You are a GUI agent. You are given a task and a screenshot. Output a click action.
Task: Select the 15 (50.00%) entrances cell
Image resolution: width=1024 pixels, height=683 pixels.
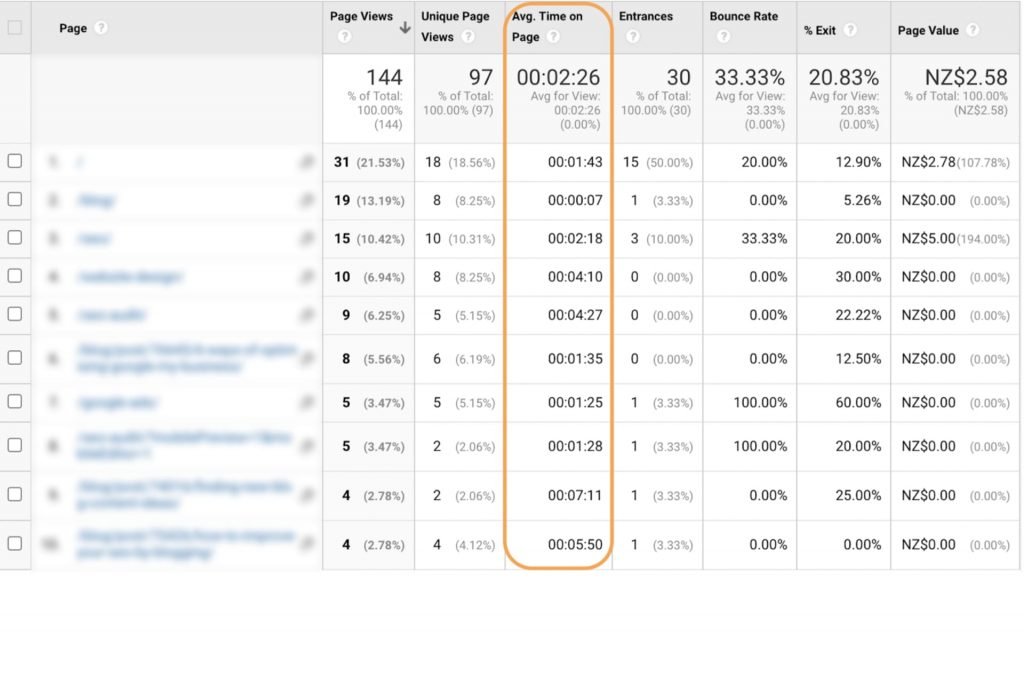pos(658,162)
